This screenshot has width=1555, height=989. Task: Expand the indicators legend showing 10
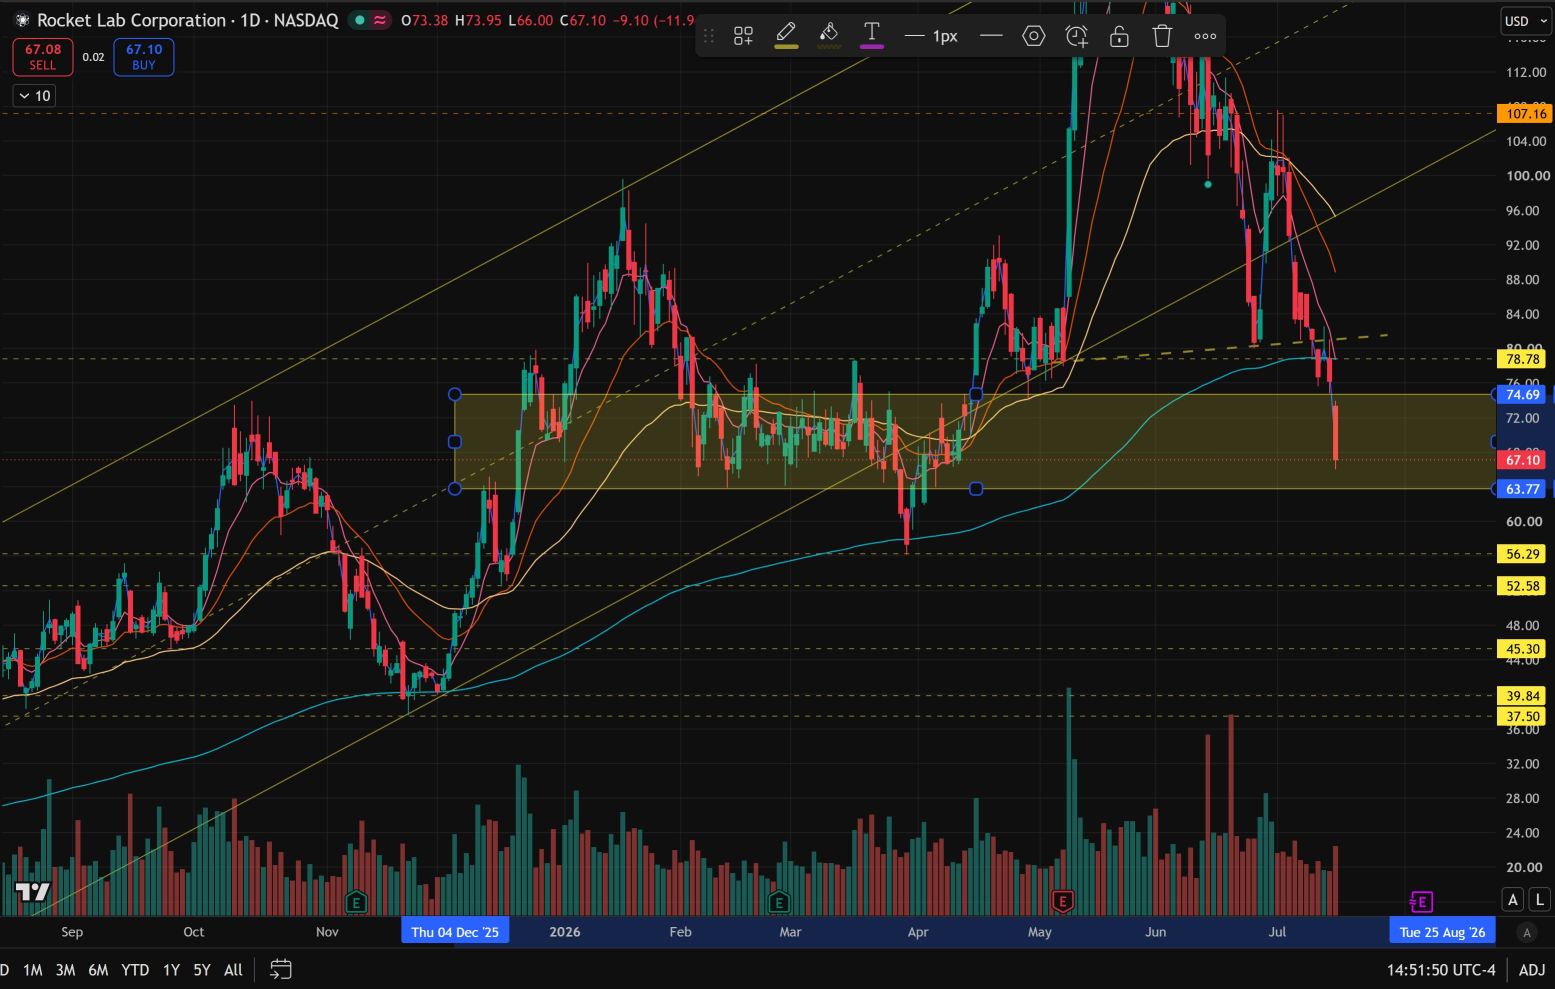point(35,96)
